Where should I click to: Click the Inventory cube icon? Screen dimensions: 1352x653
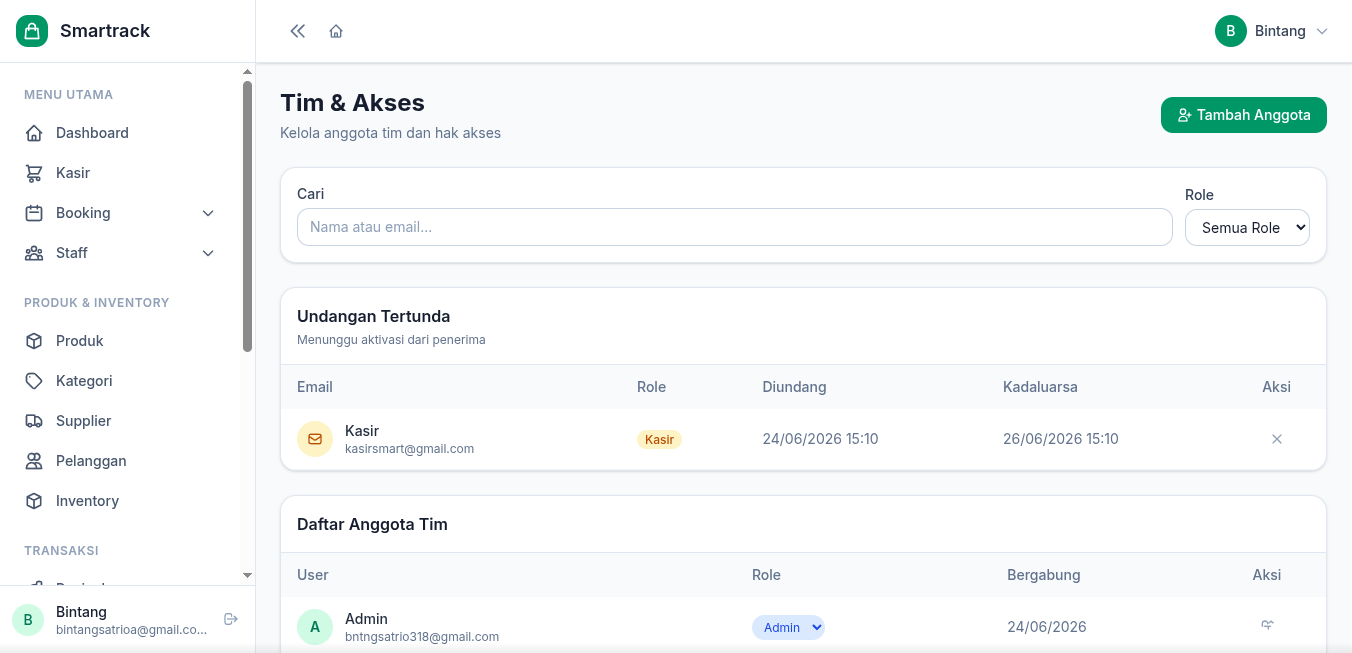pyautogui.click(x=34, y=501)
